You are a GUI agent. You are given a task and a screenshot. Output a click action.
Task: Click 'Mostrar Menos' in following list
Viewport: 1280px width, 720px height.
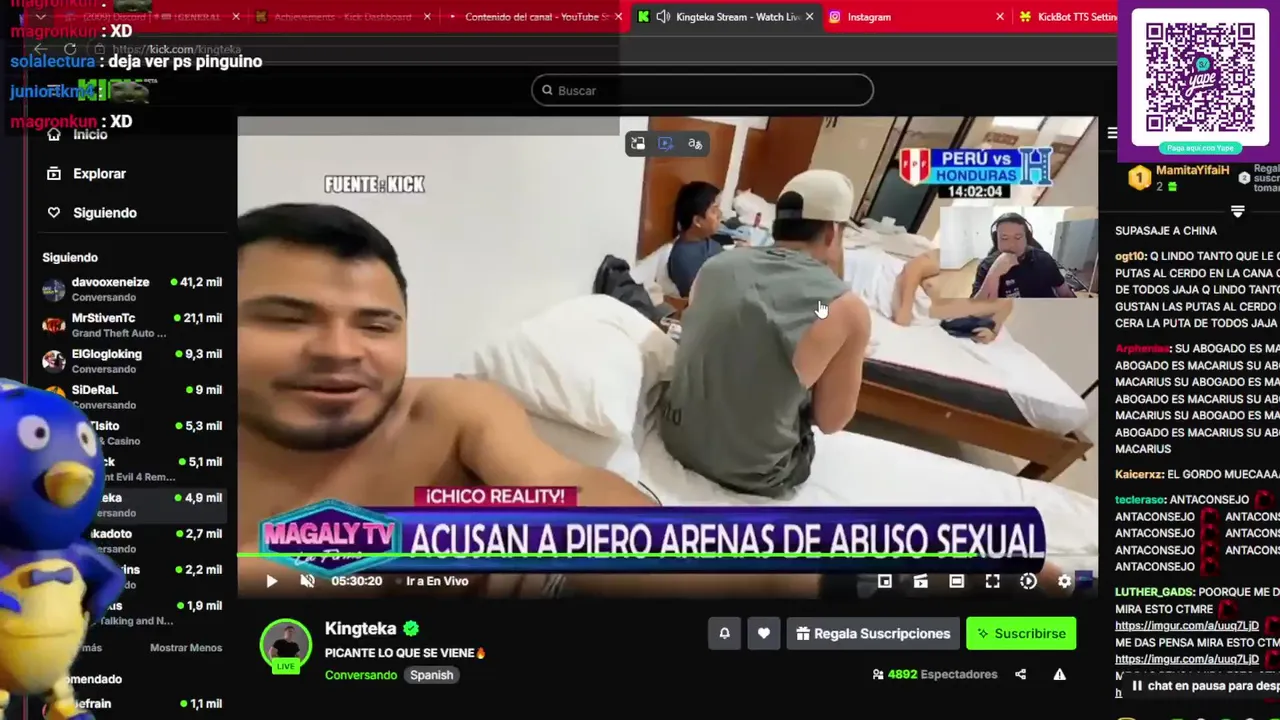[x=186, y=648]
